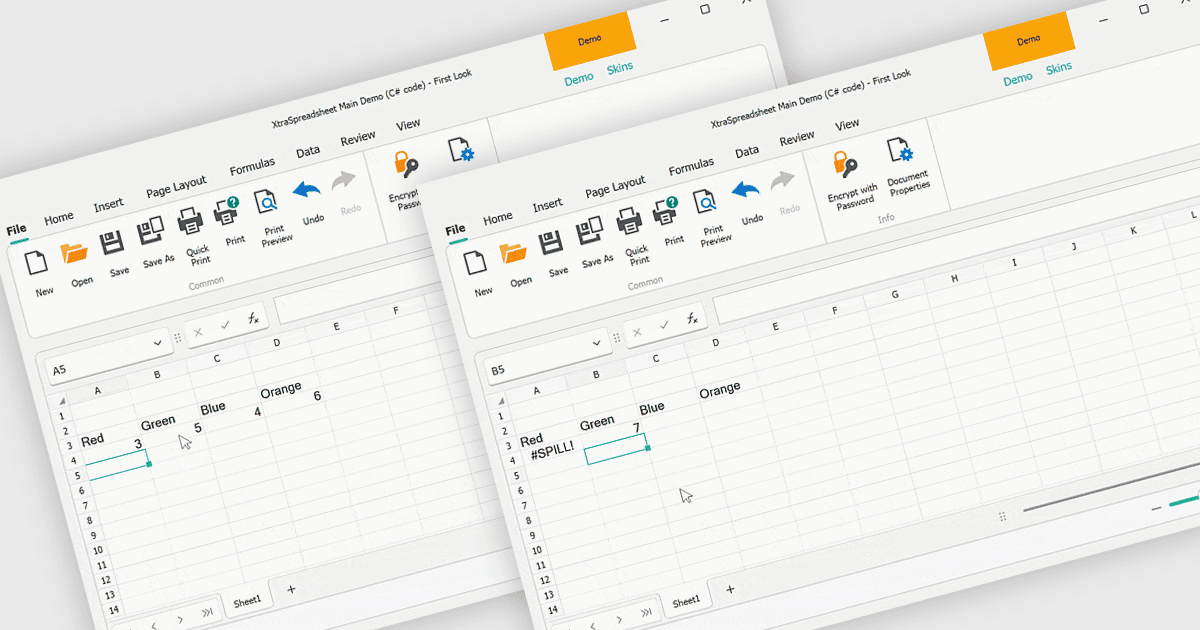Switch to the Home tab in the front window
Viewport: 1200px width, 630px height.
click(497, 218)
